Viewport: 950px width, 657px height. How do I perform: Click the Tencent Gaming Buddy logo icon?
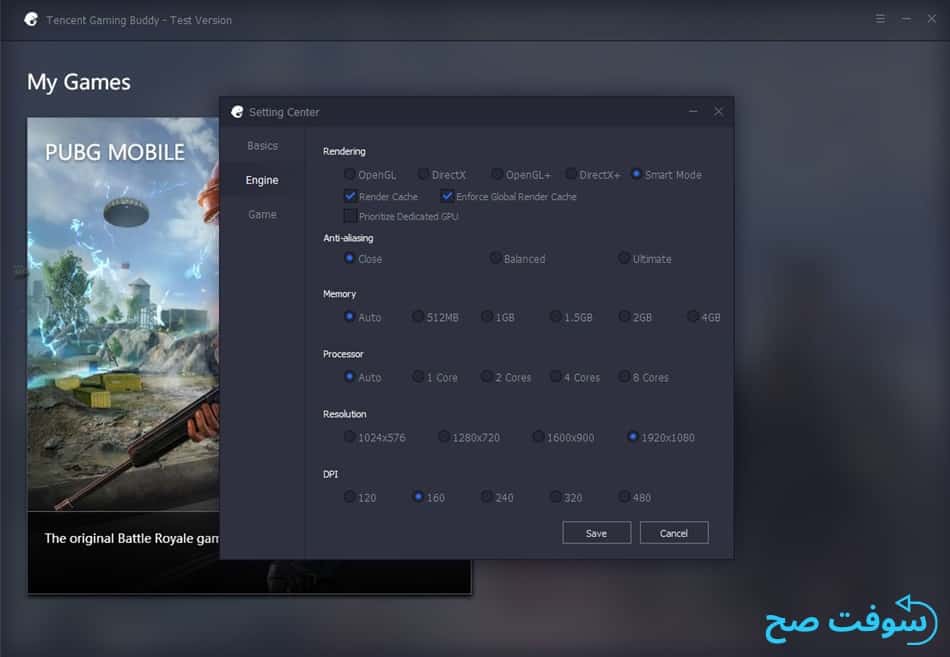pos(32,19)
